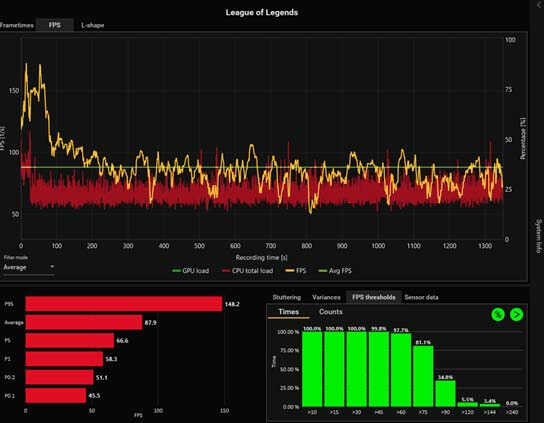This screenshot has height=423, width=544.
Task: Click the League of Legends chart title
Action: point(262,12)
